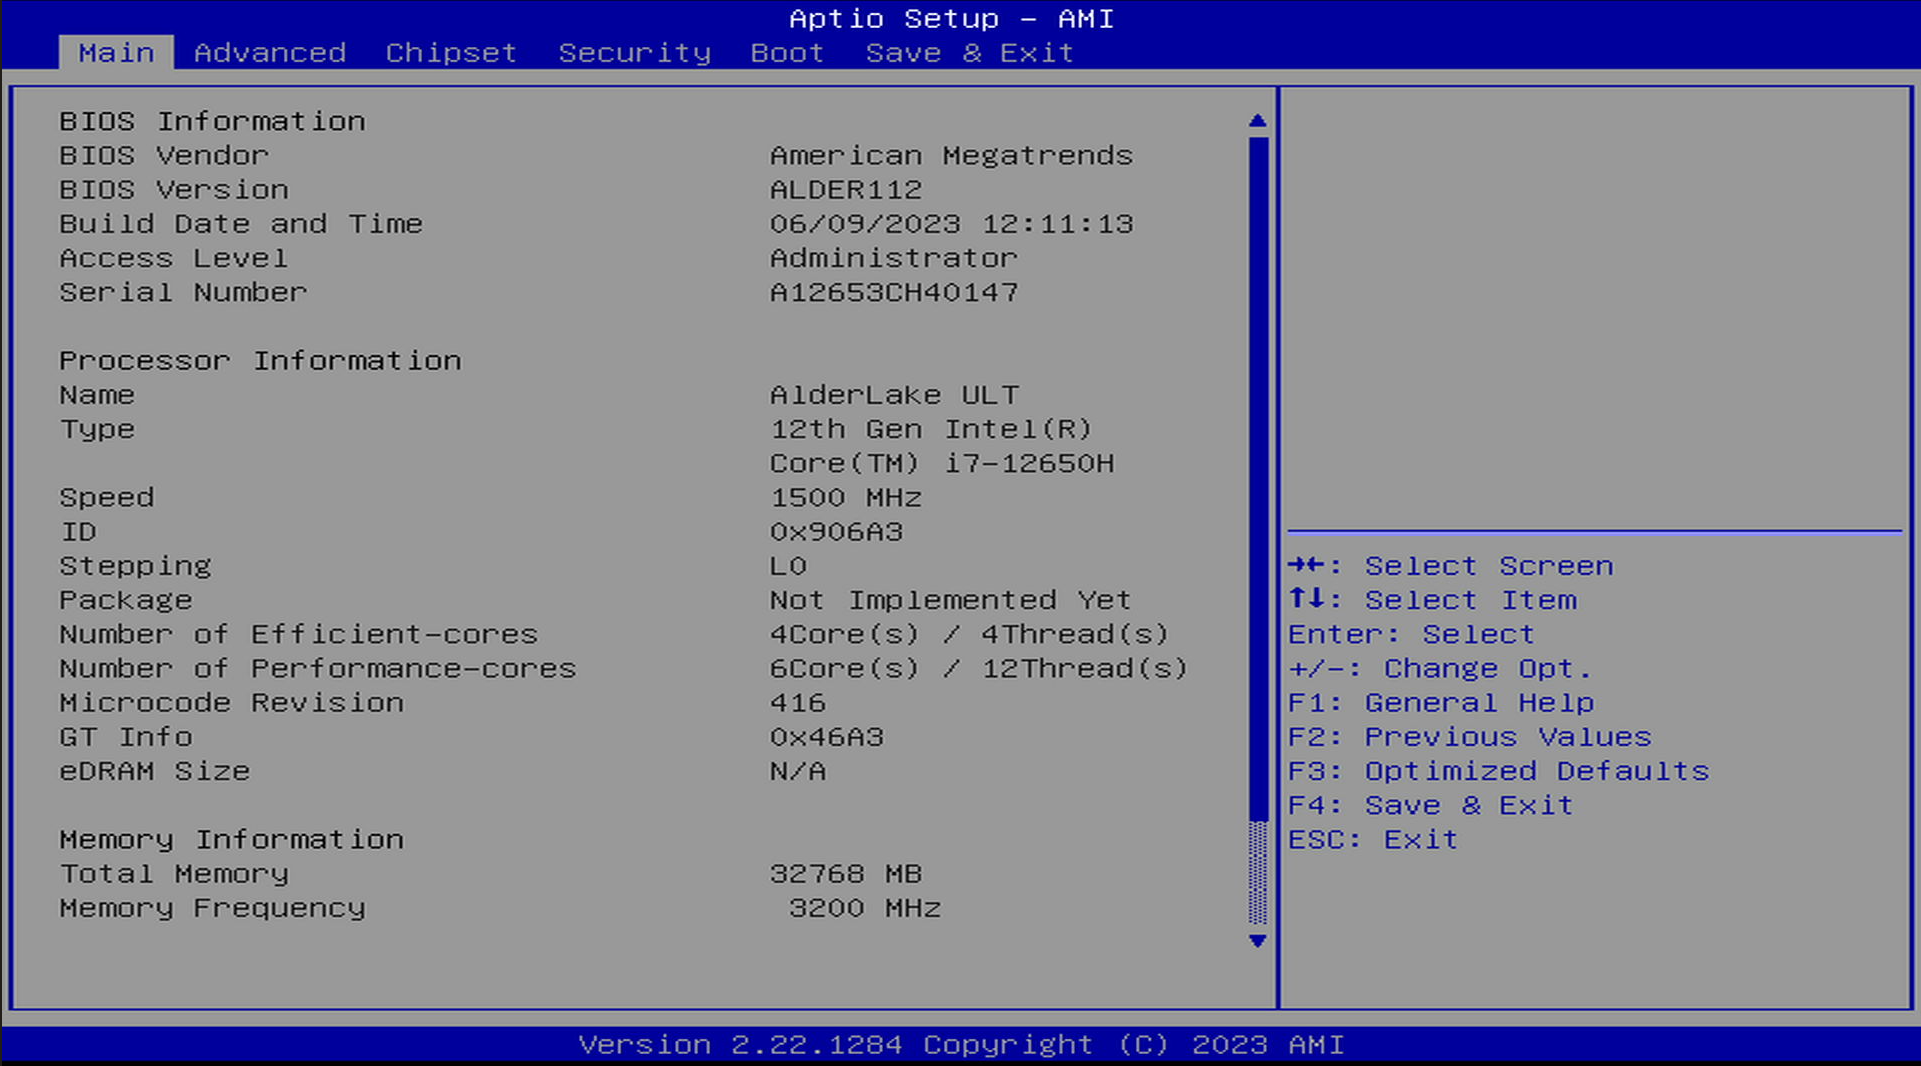Screen dimensions: 1921x1066
Task: Click the AlderLake ULT value
Action: coord(894,394)
